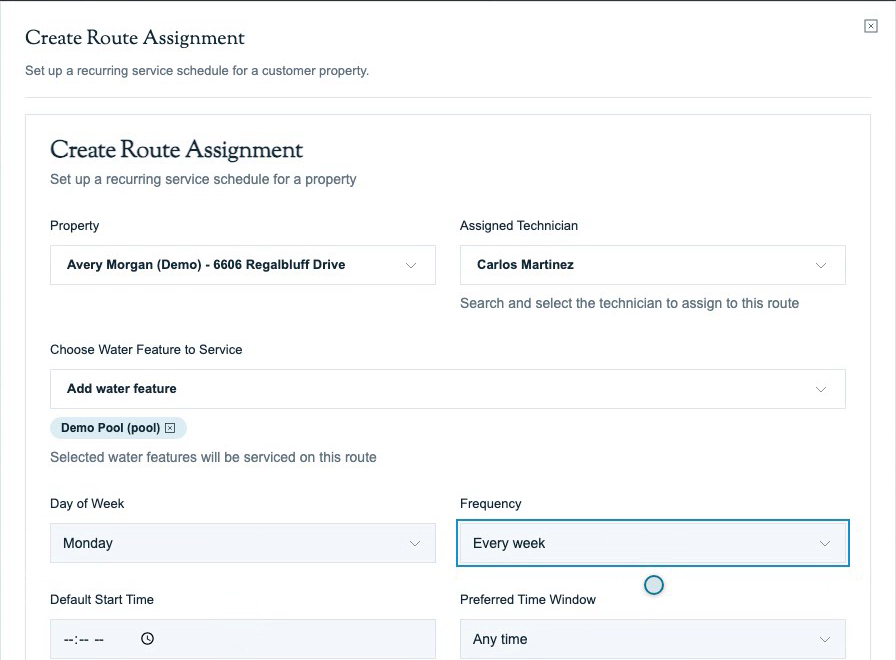Click the Choose Water Feature to Service label

coord(146,350)
